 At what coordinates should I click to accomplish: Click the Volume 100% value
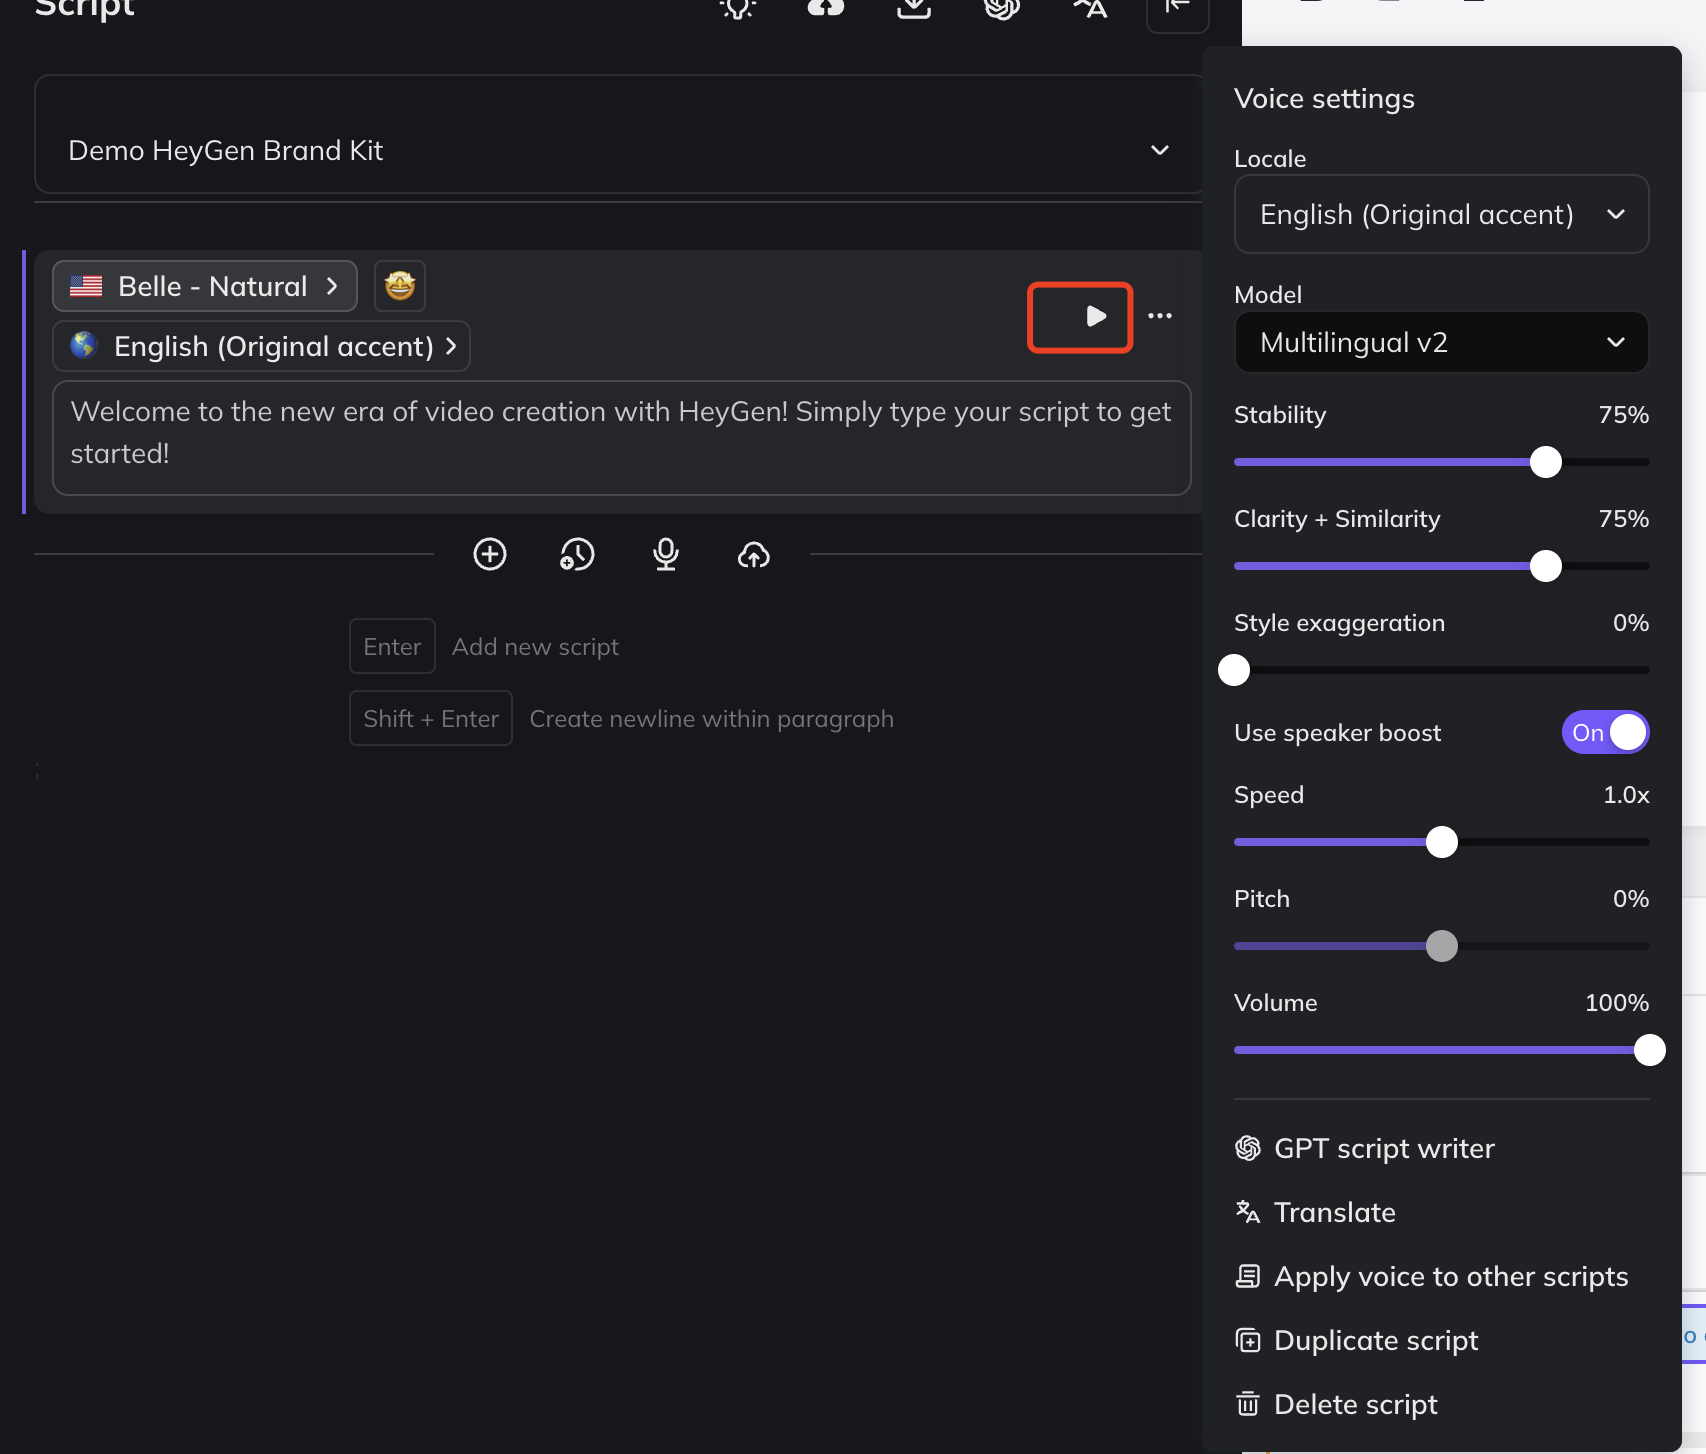coord(1617,1002)
